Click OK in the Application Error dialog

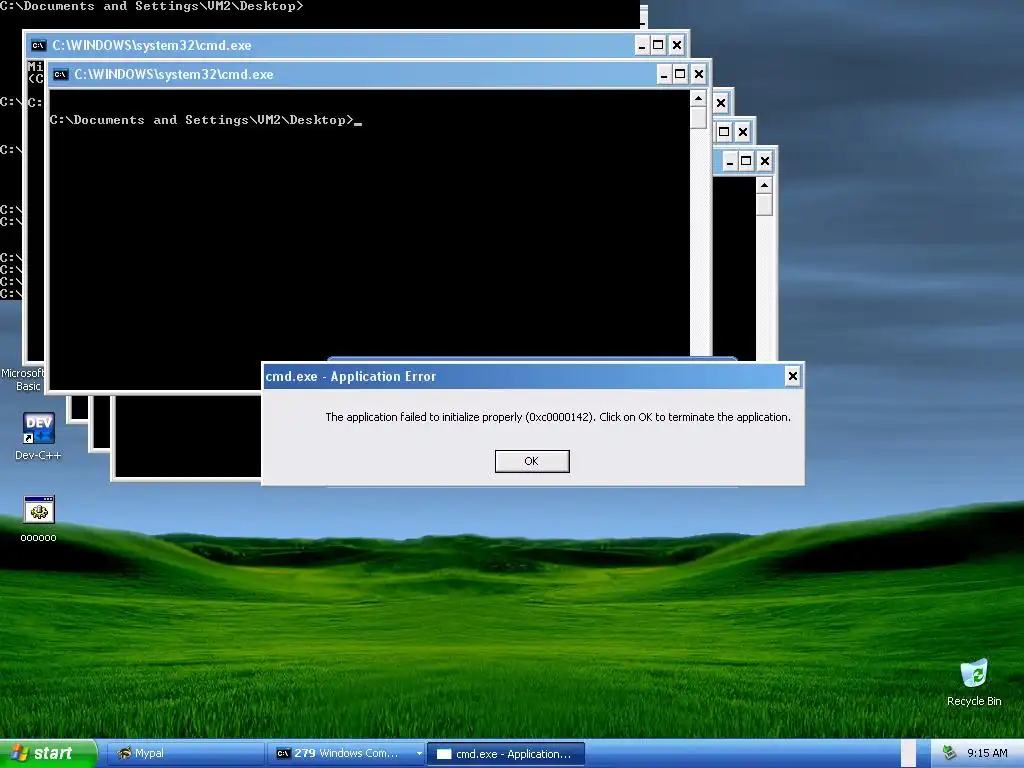pyautogui.click(x=532, y=461)
